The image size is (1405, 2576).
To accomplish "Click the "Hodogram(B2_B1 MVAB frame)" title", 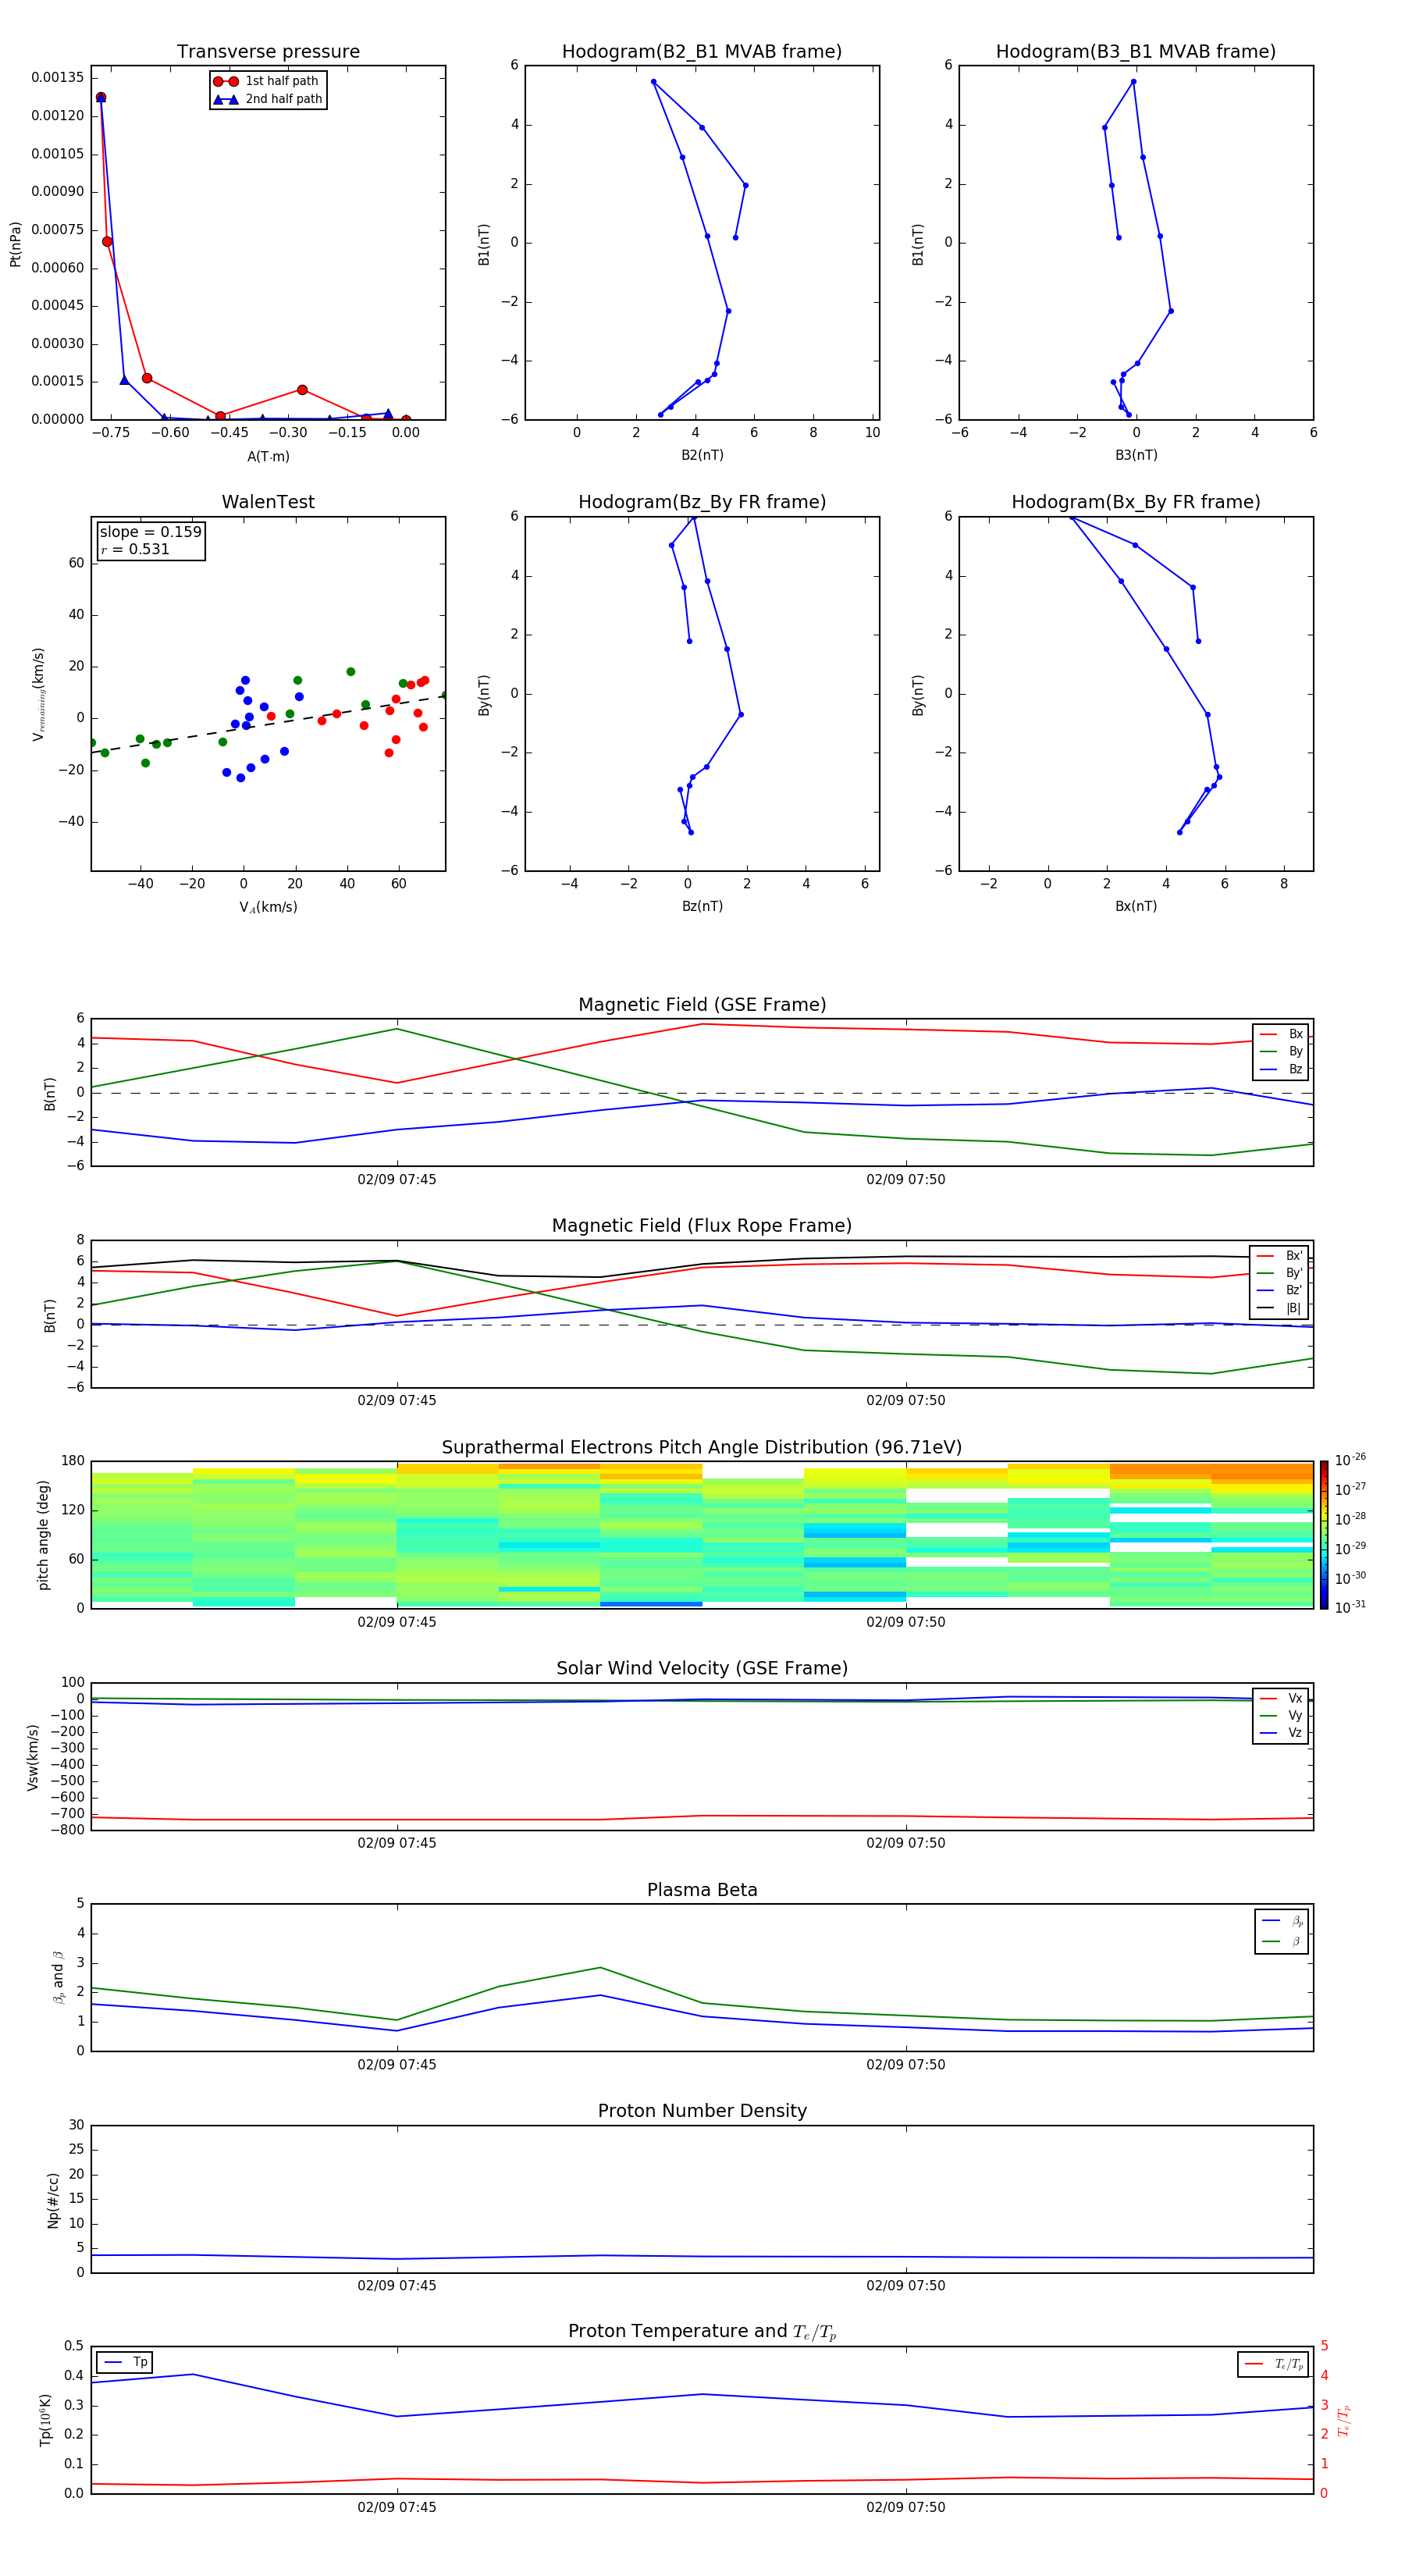I will (x=702, y=52).
